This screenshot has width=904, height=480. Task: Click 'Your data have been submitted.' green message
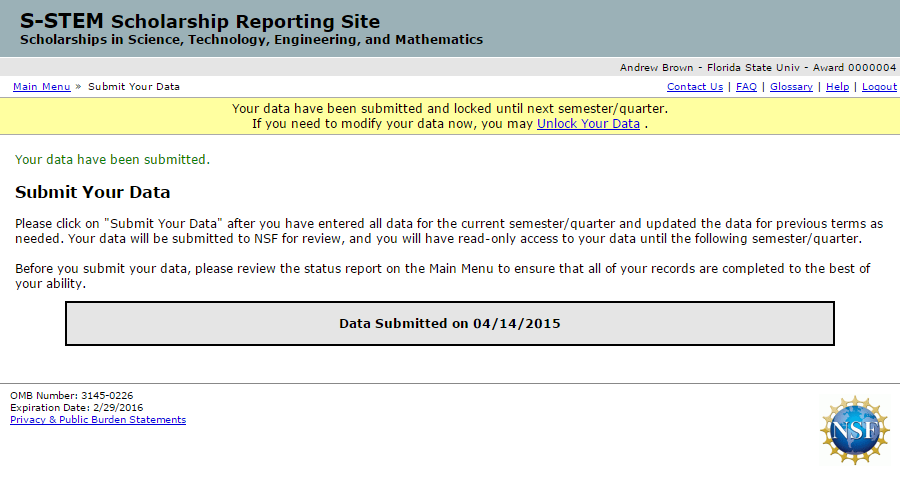(112, 160)
